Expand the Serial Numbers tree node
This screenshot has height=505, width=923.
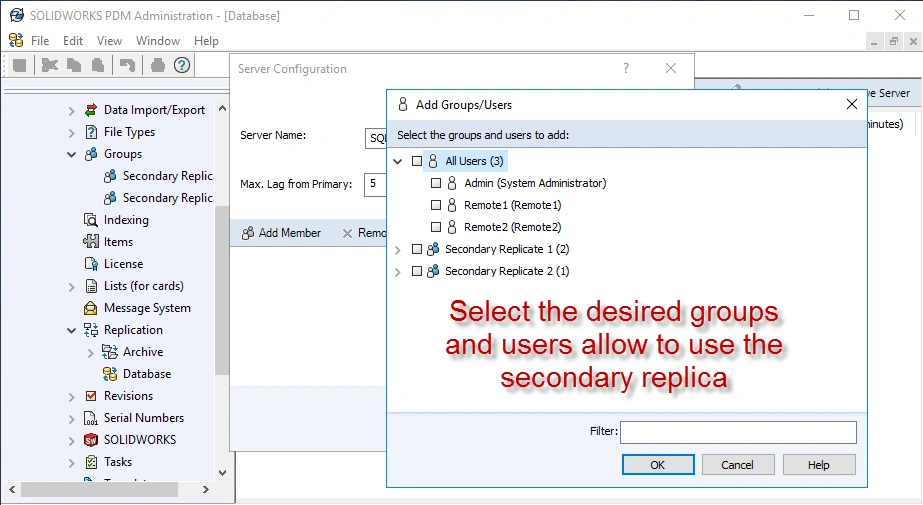(71, 419)
